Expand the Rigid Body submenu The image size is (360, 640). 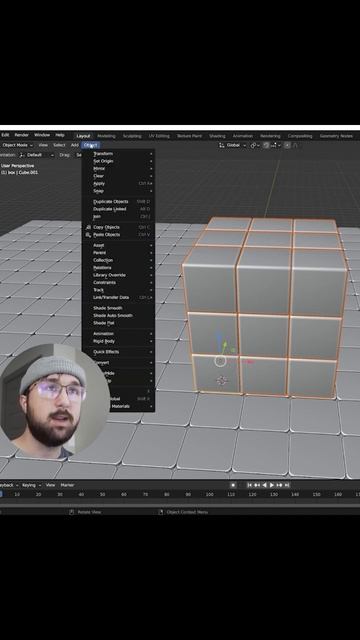(118, 341)
